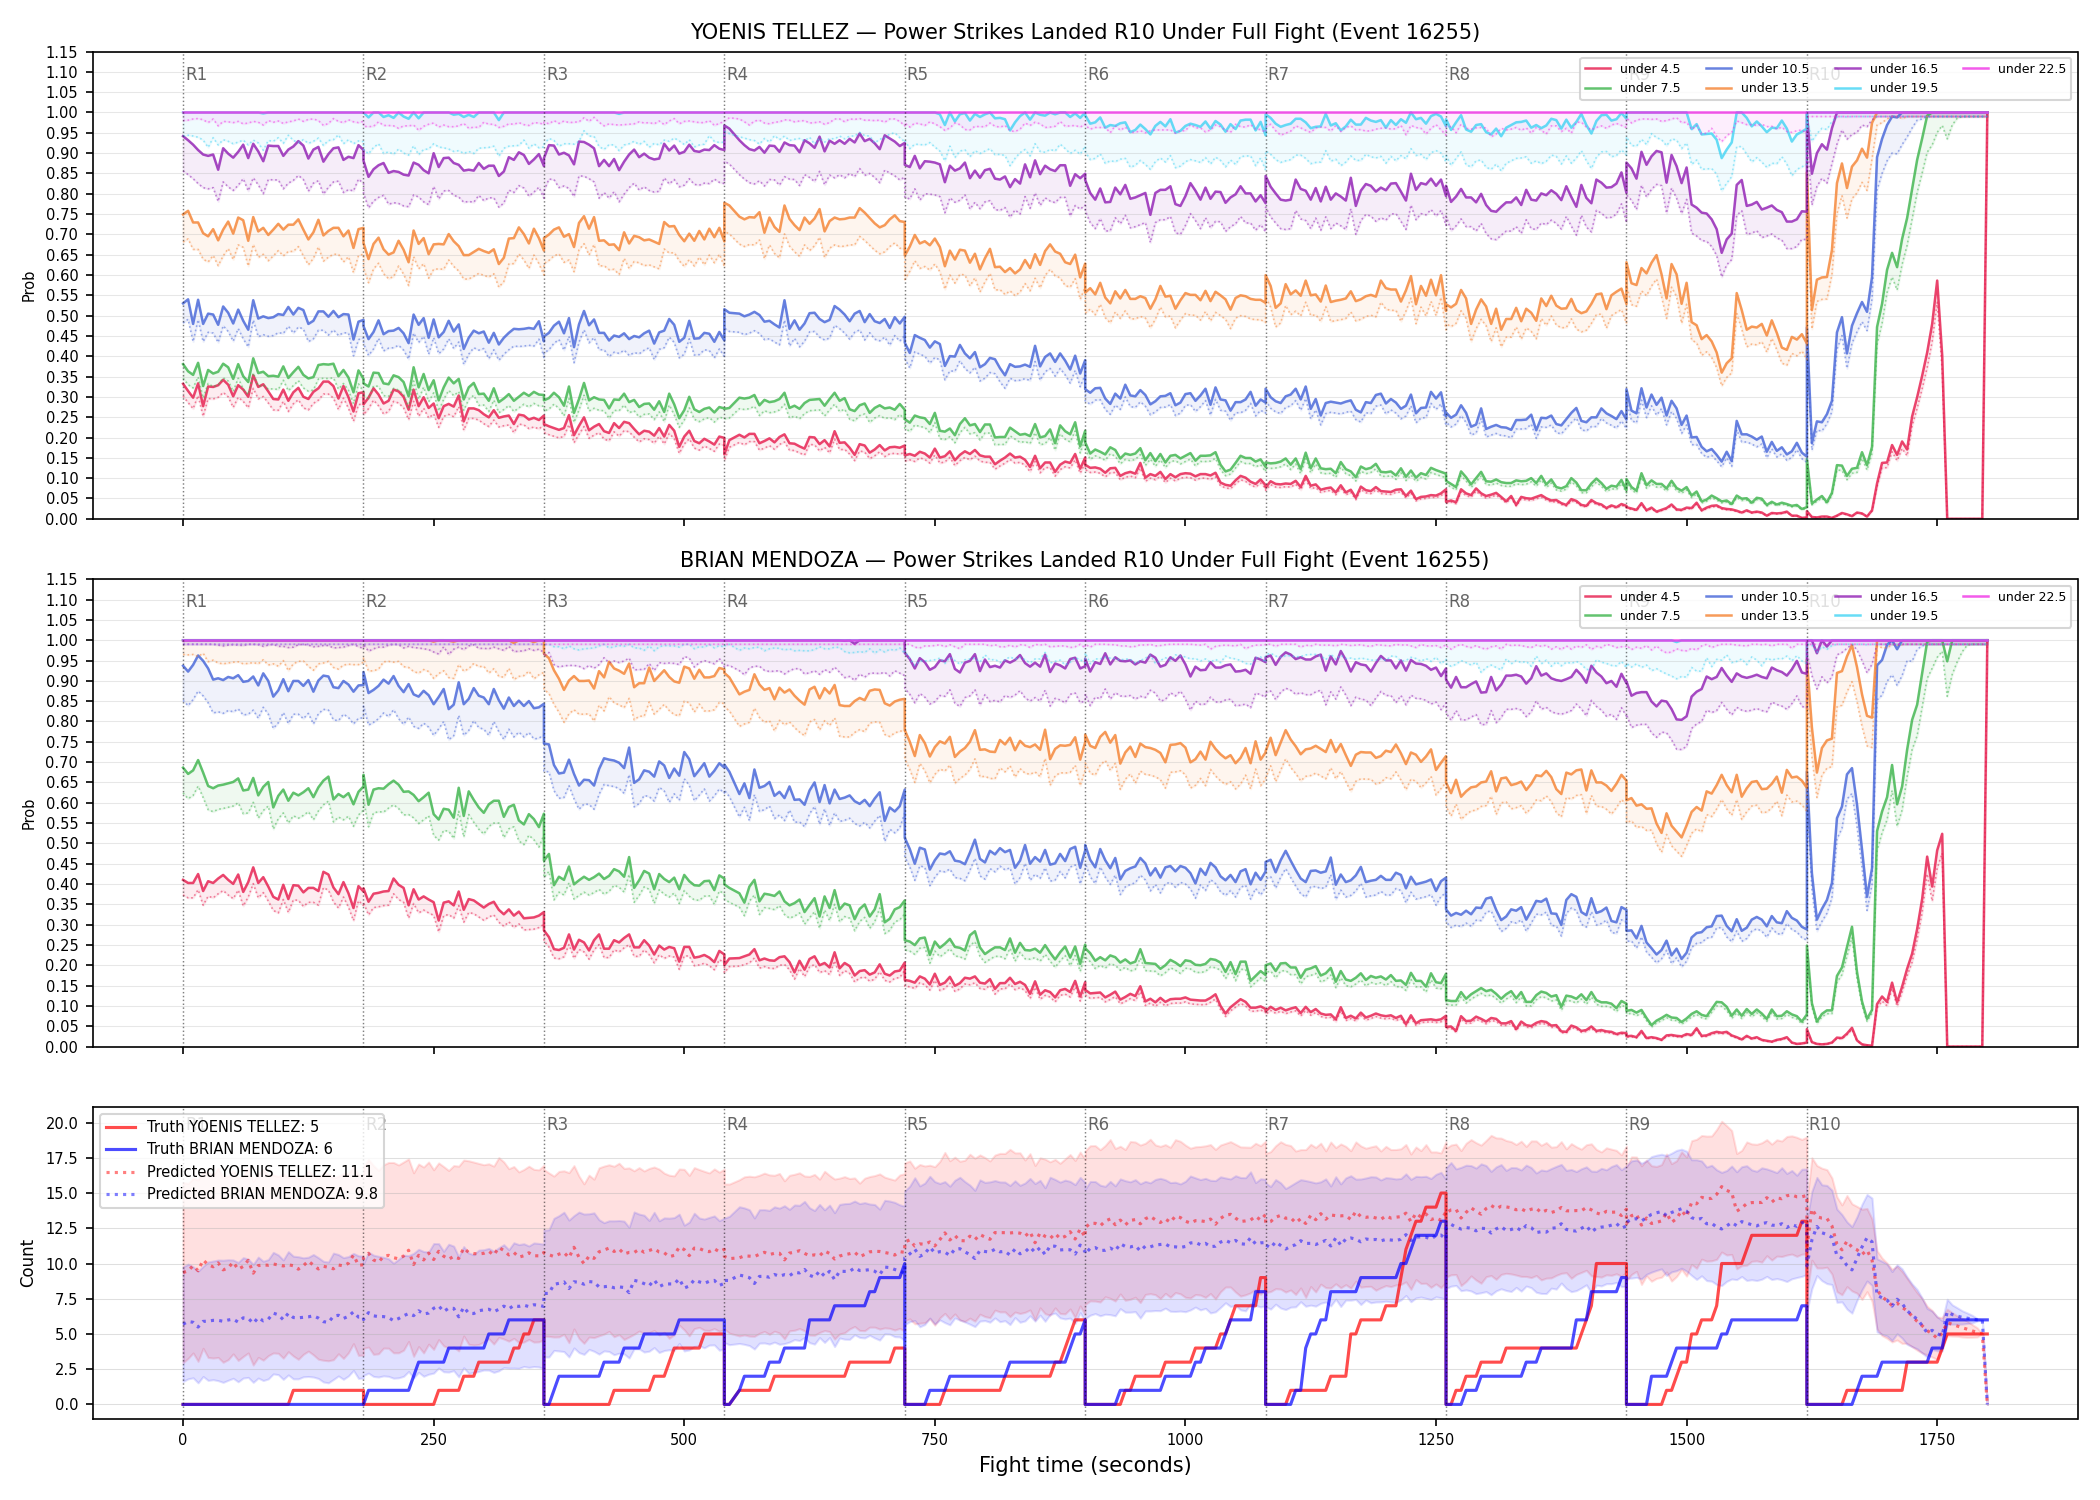This screenshot has width=2100, height=1500.
Task: Click the YOENIS TELLEZ chart title
Action: [1085, 32]
